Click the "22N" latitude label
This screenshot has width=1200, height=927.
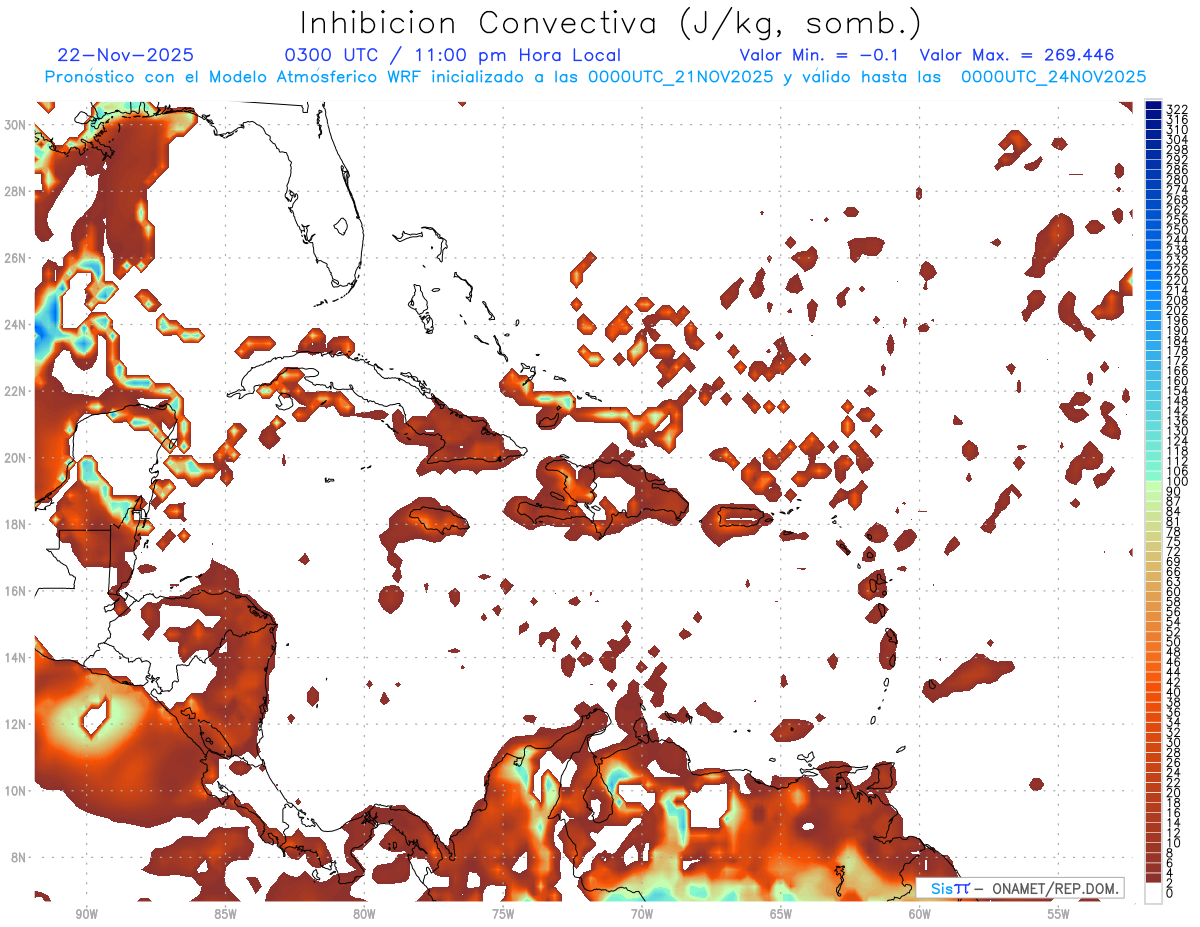coord(15,391)
